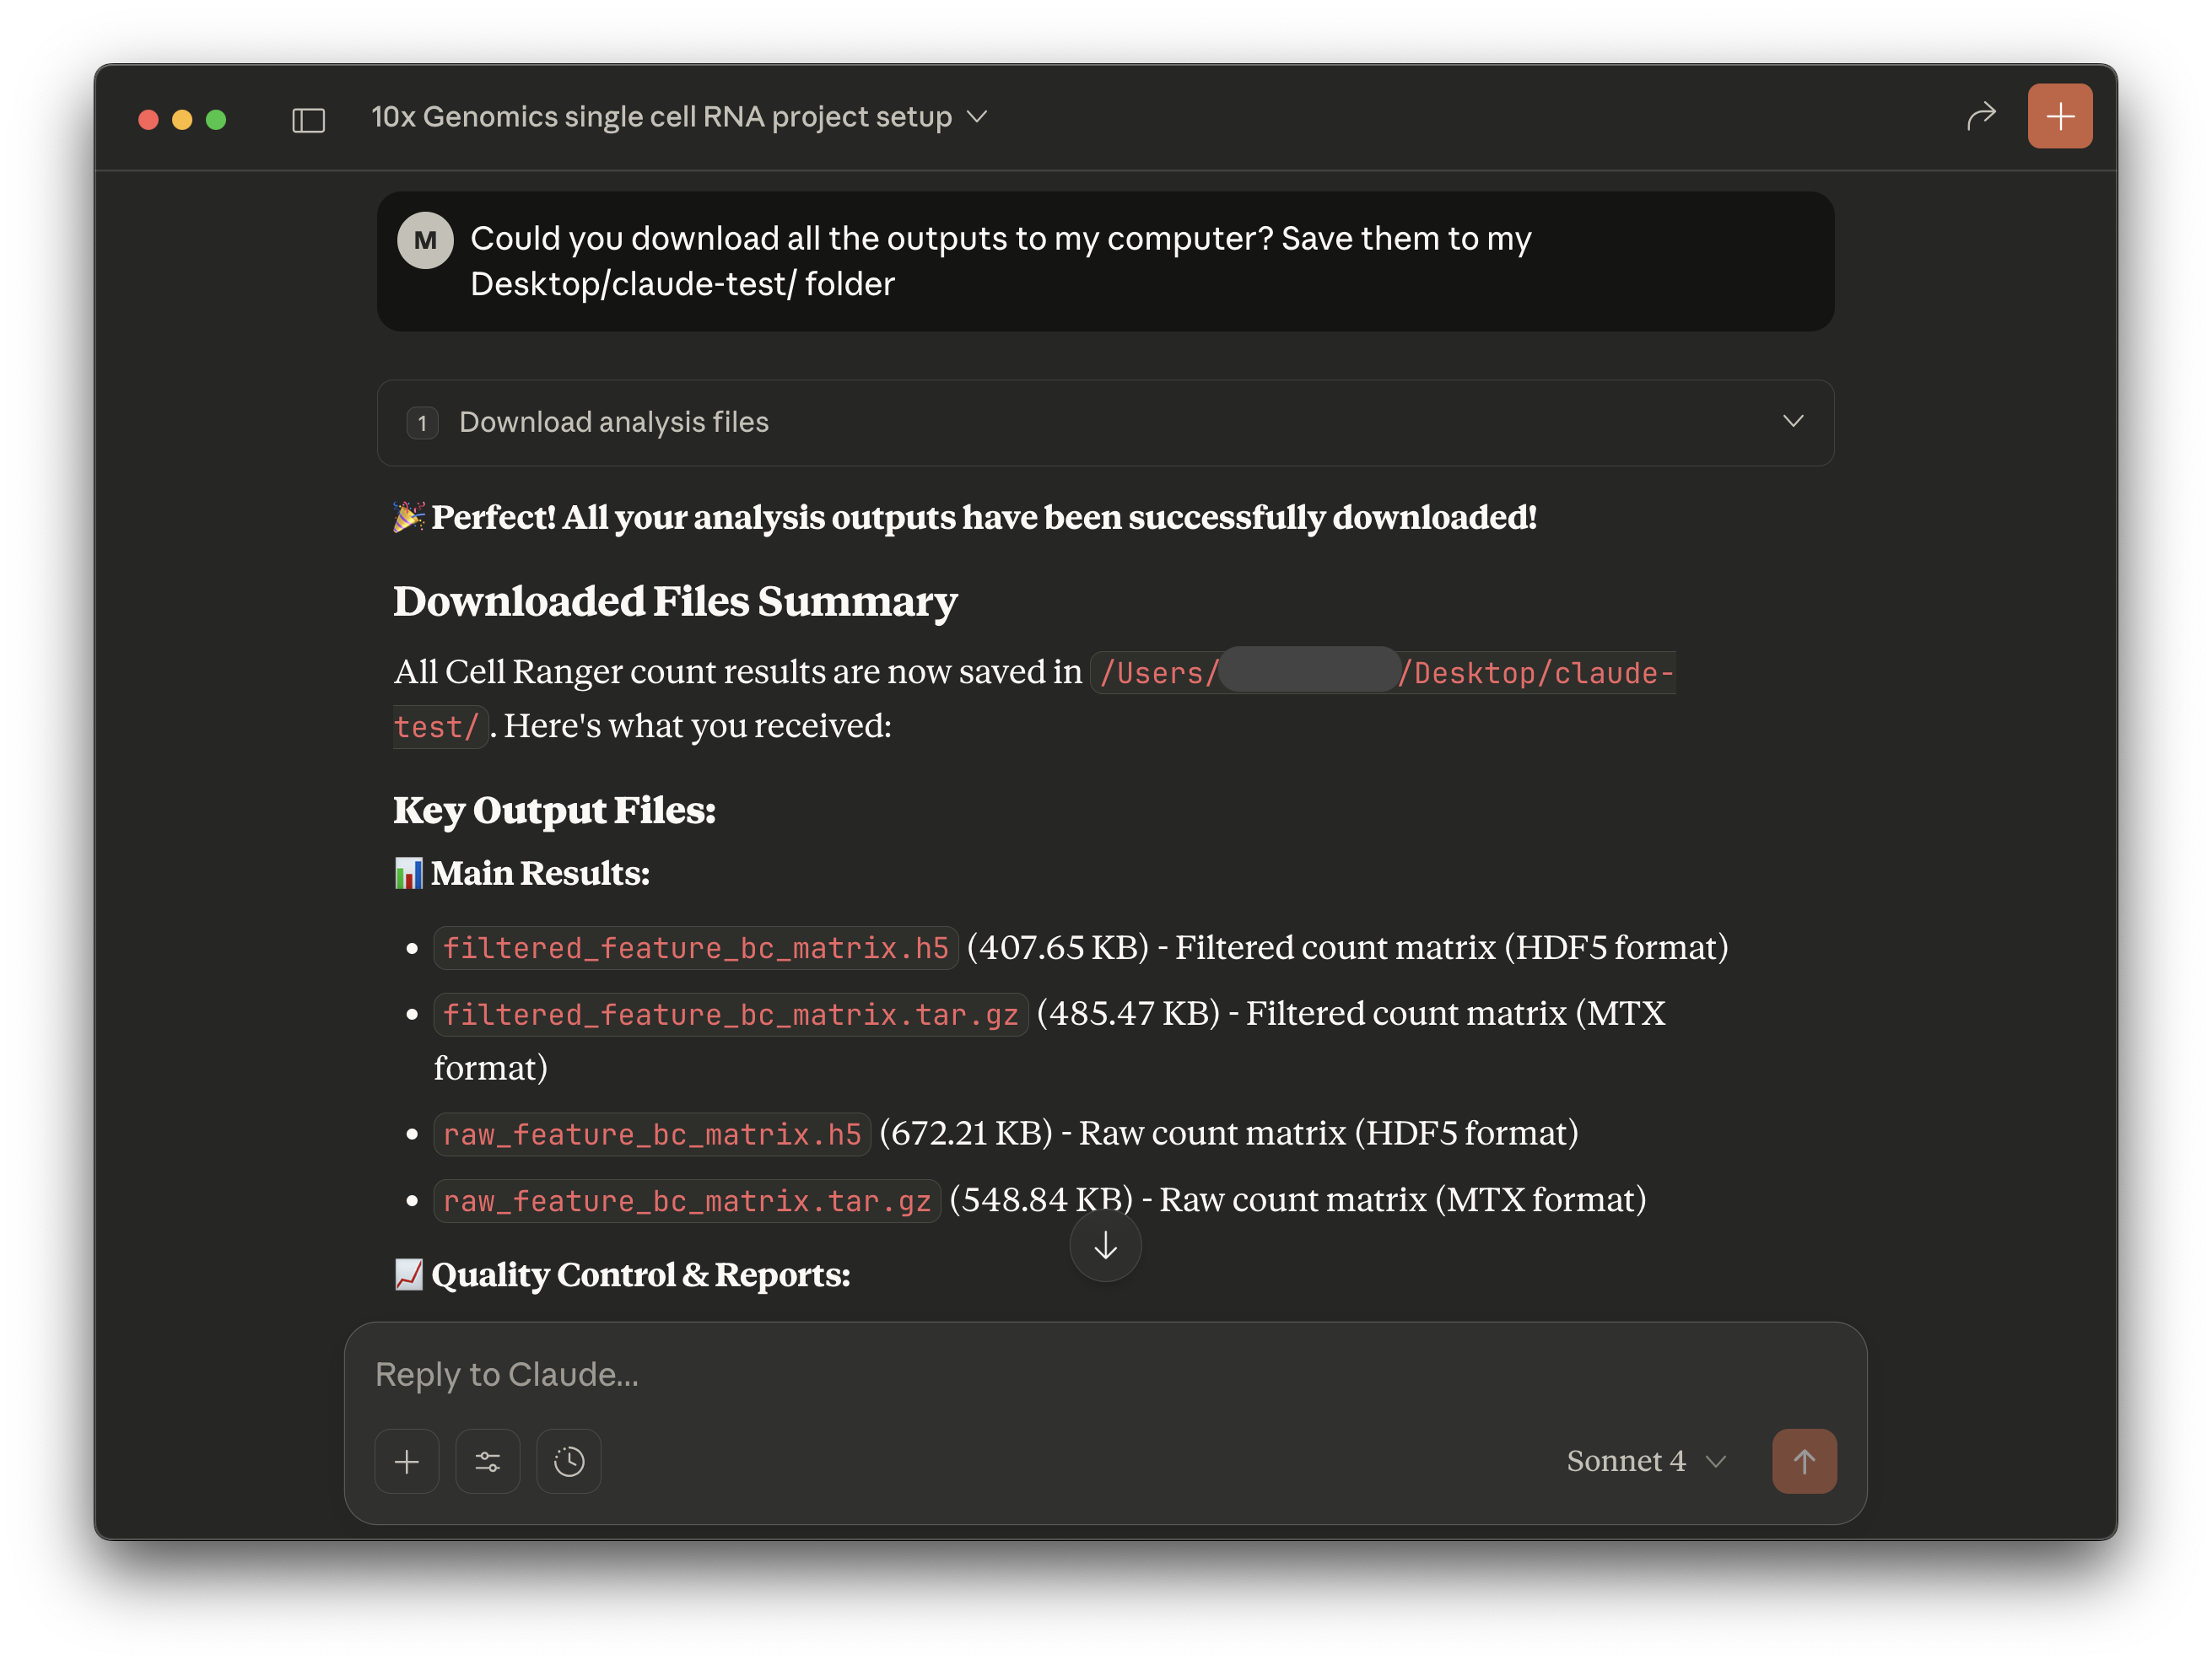Expand the Download analysis files section
The image size is (2212, 1665).
click(1792, 422)
